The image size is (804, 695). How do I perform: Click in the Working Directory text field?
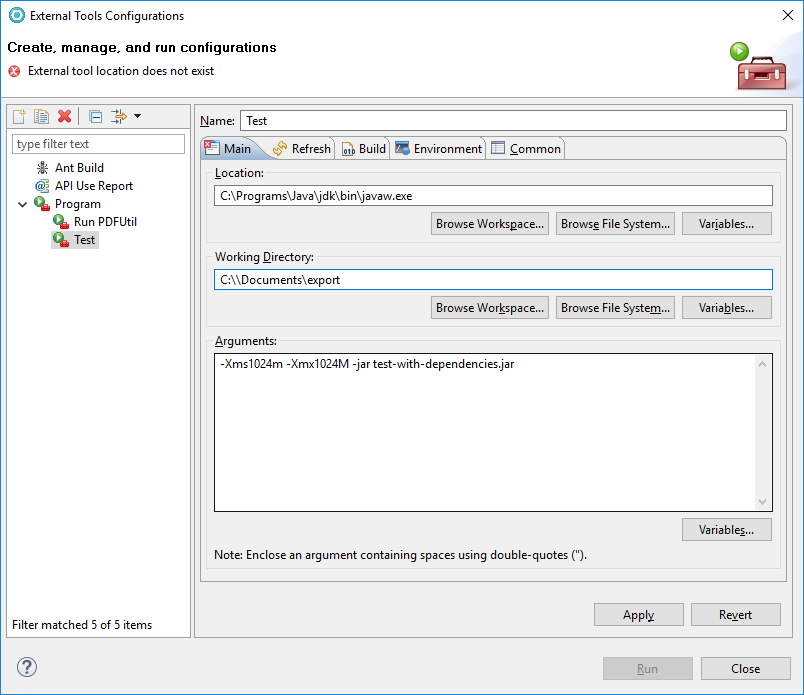coord(493,280)
